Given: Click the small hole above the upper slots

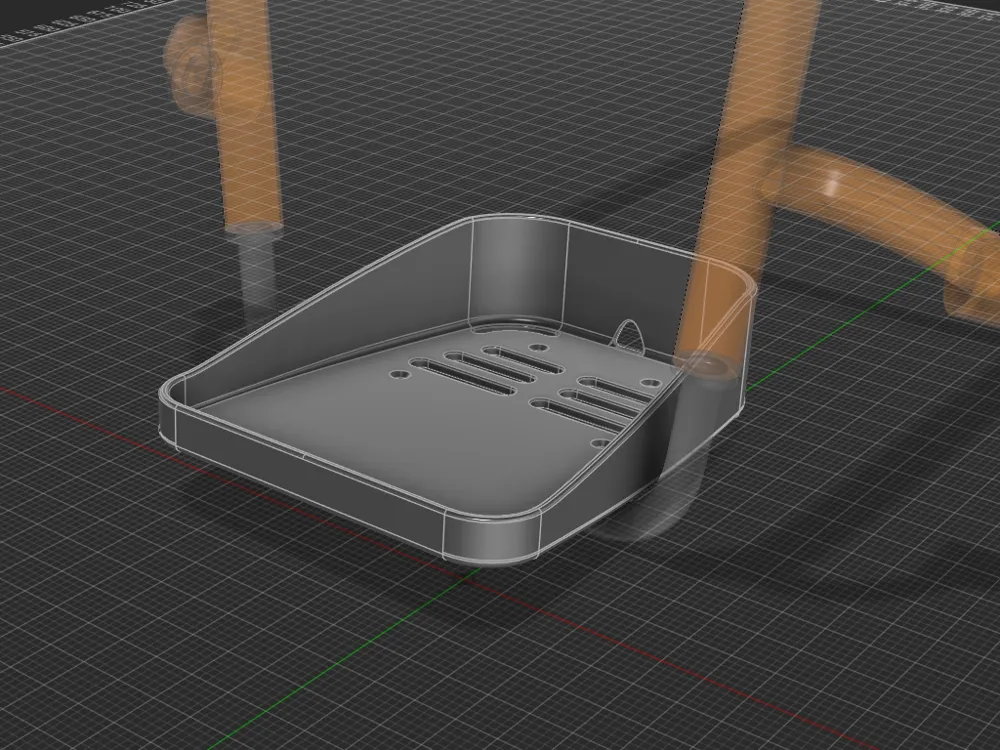Looking at the screenshot, I should click(x=539, y=348).
